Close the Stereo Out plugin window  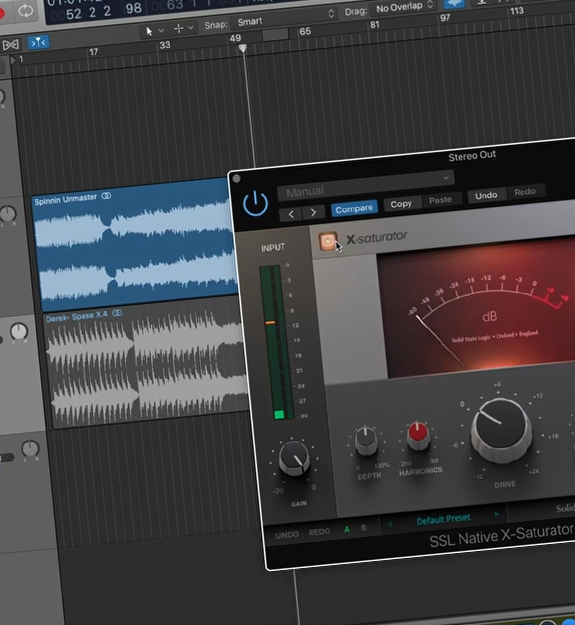point(236,179)
